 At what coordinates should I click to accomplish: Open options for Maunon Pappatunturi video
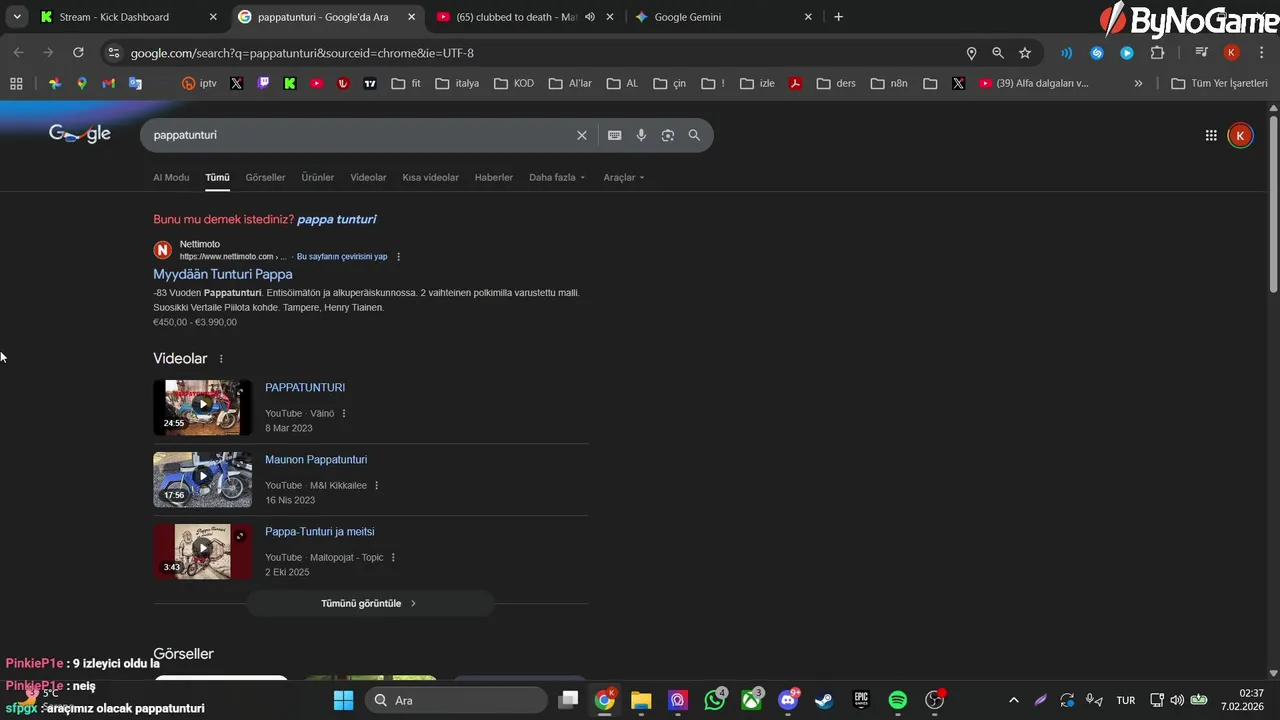(x=376, y=485)
